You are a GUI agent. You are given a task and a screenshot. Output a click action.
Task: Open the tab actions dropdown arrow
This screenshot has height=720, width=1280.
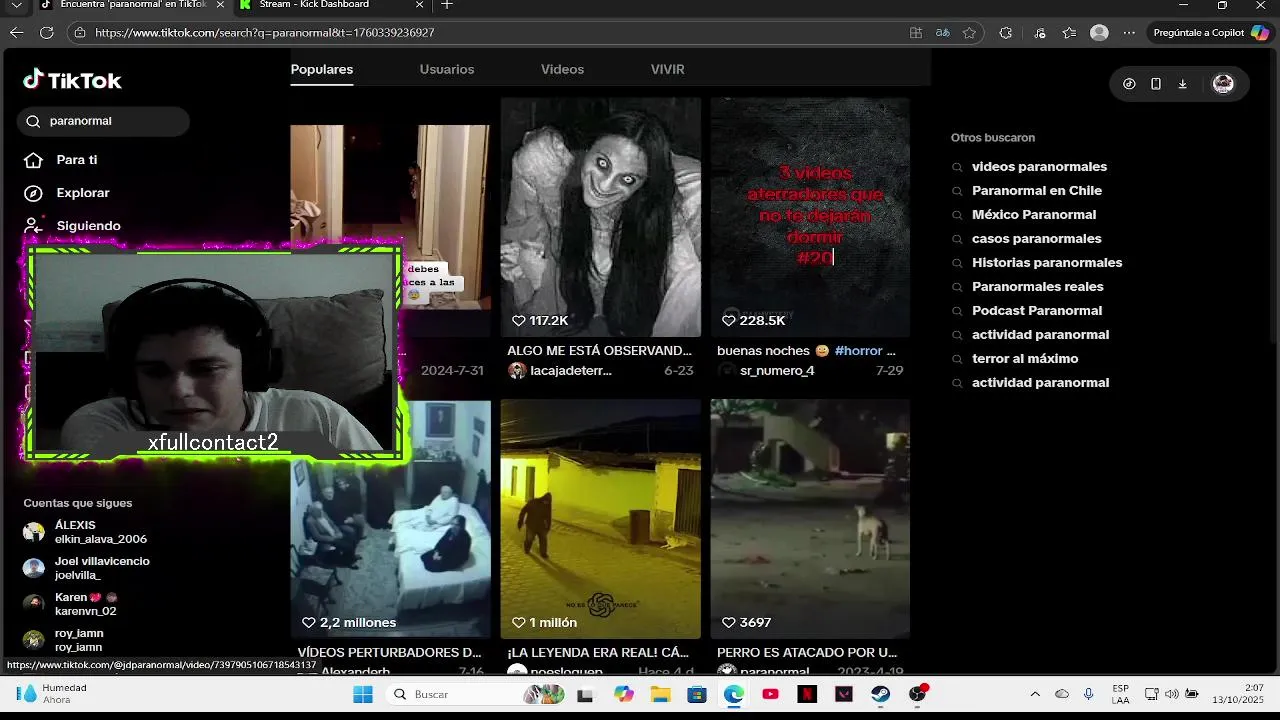pos(16,5)
